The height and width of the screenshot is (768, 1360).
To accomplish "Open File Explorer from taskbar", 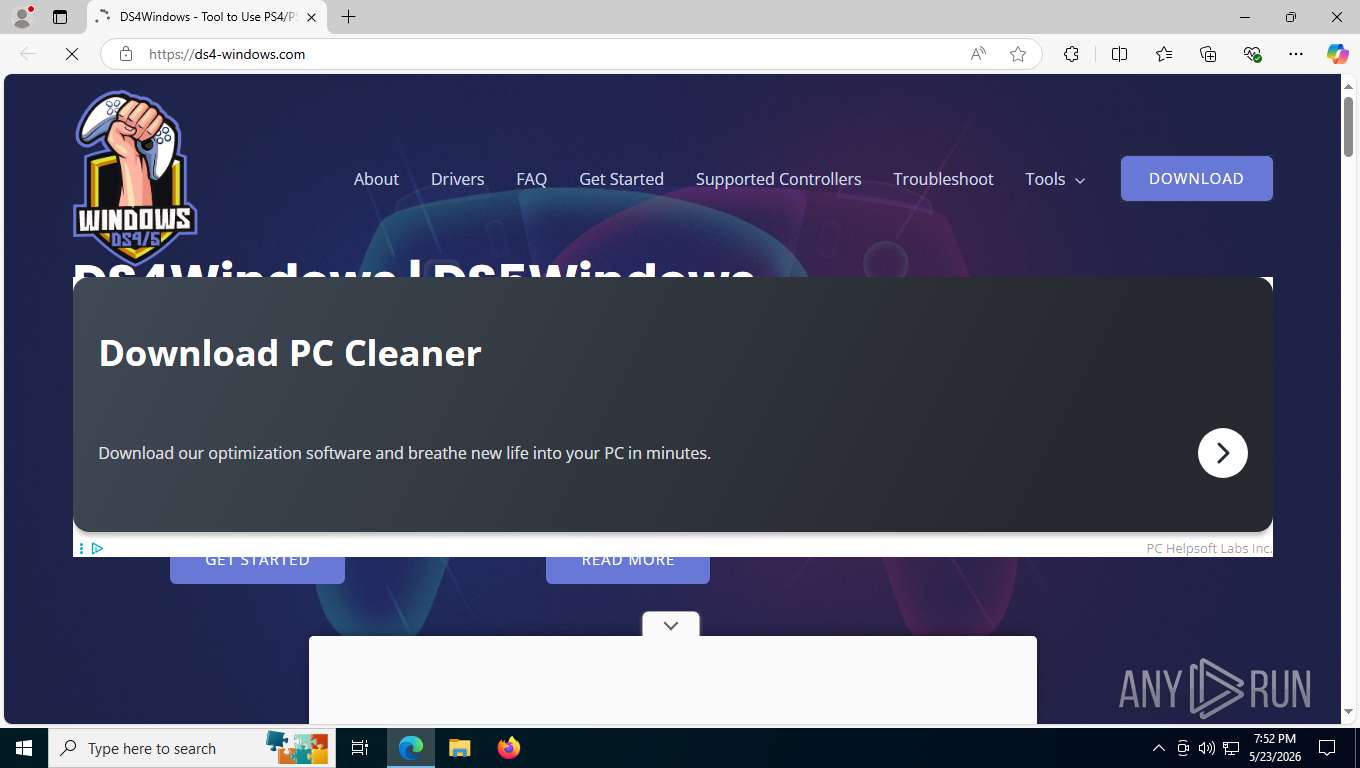I will click(x=459, y=748).
